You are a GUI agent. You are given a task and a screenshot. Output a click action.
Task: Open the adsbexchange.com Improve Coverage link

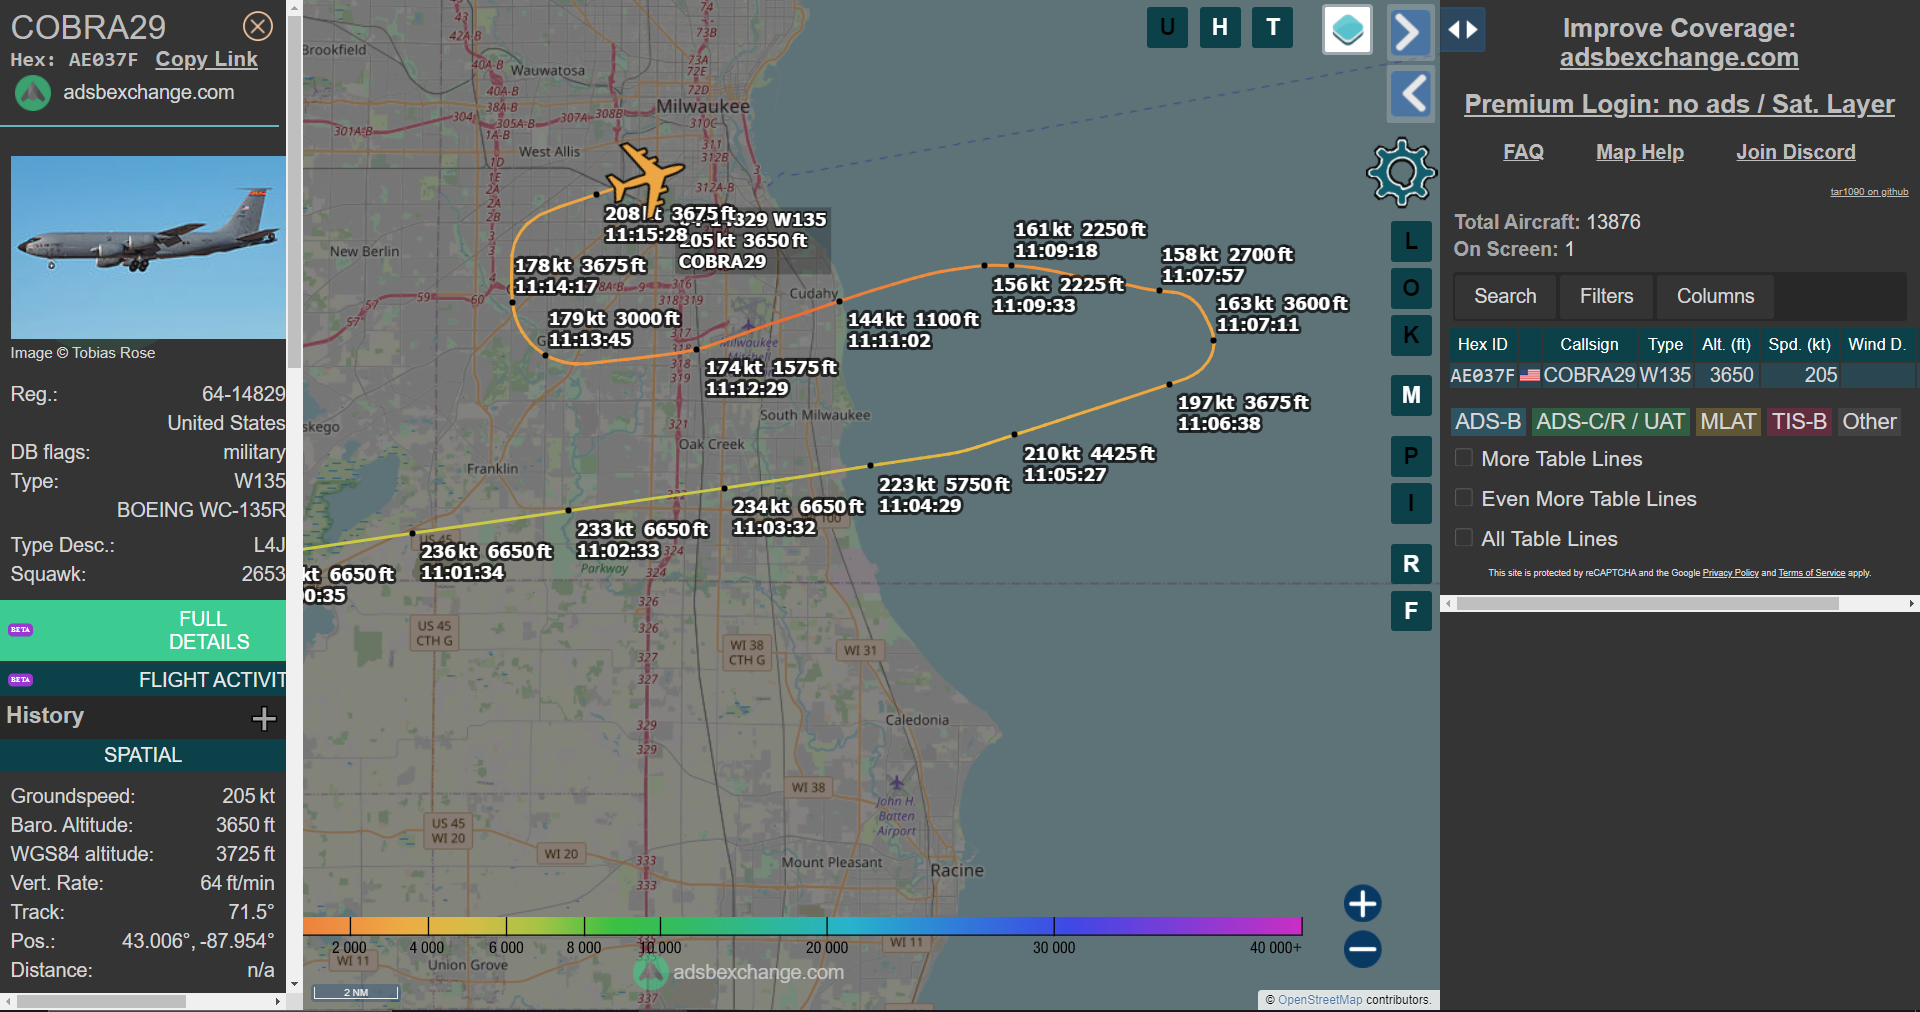tap(1679, 58)
